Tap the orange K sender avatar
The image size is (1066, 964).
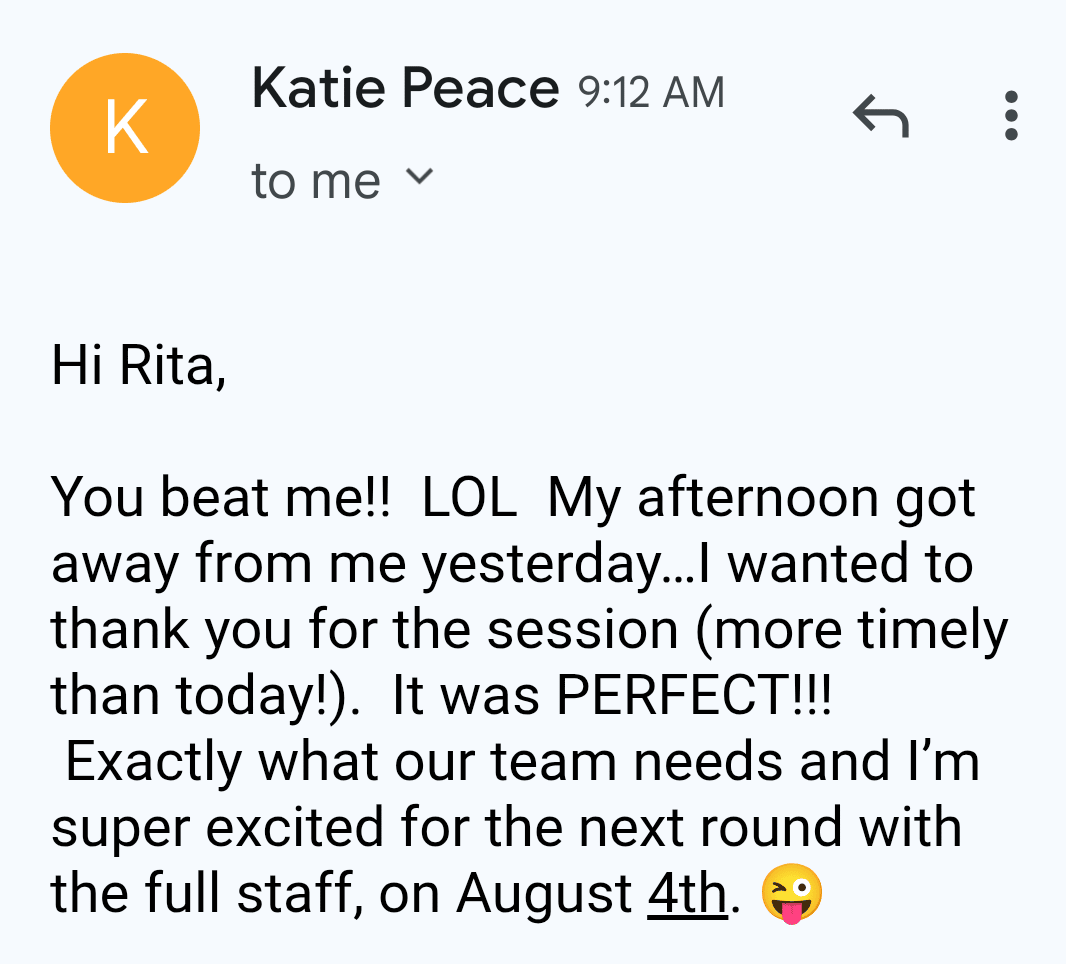125,128
